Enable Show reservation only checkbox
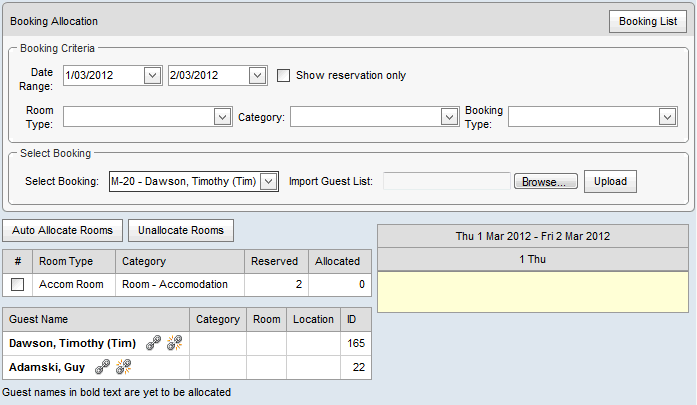 pyautogui.click(x=283, y=75)
